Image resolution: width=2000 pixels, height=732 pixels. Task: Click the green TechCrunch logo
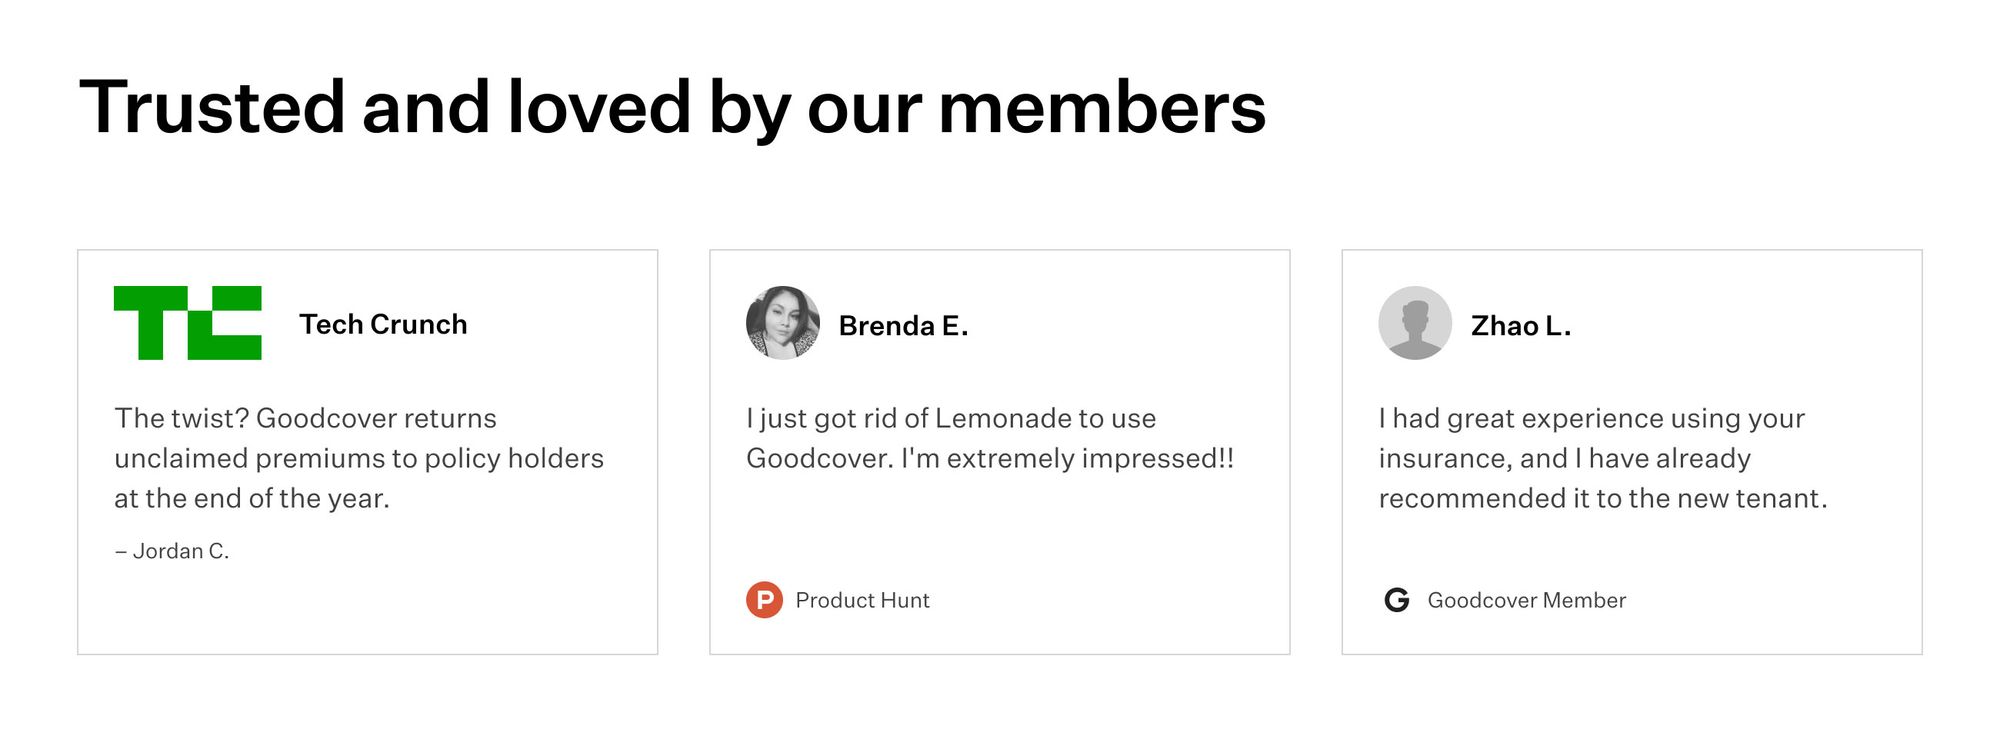[x=187, y=323]
